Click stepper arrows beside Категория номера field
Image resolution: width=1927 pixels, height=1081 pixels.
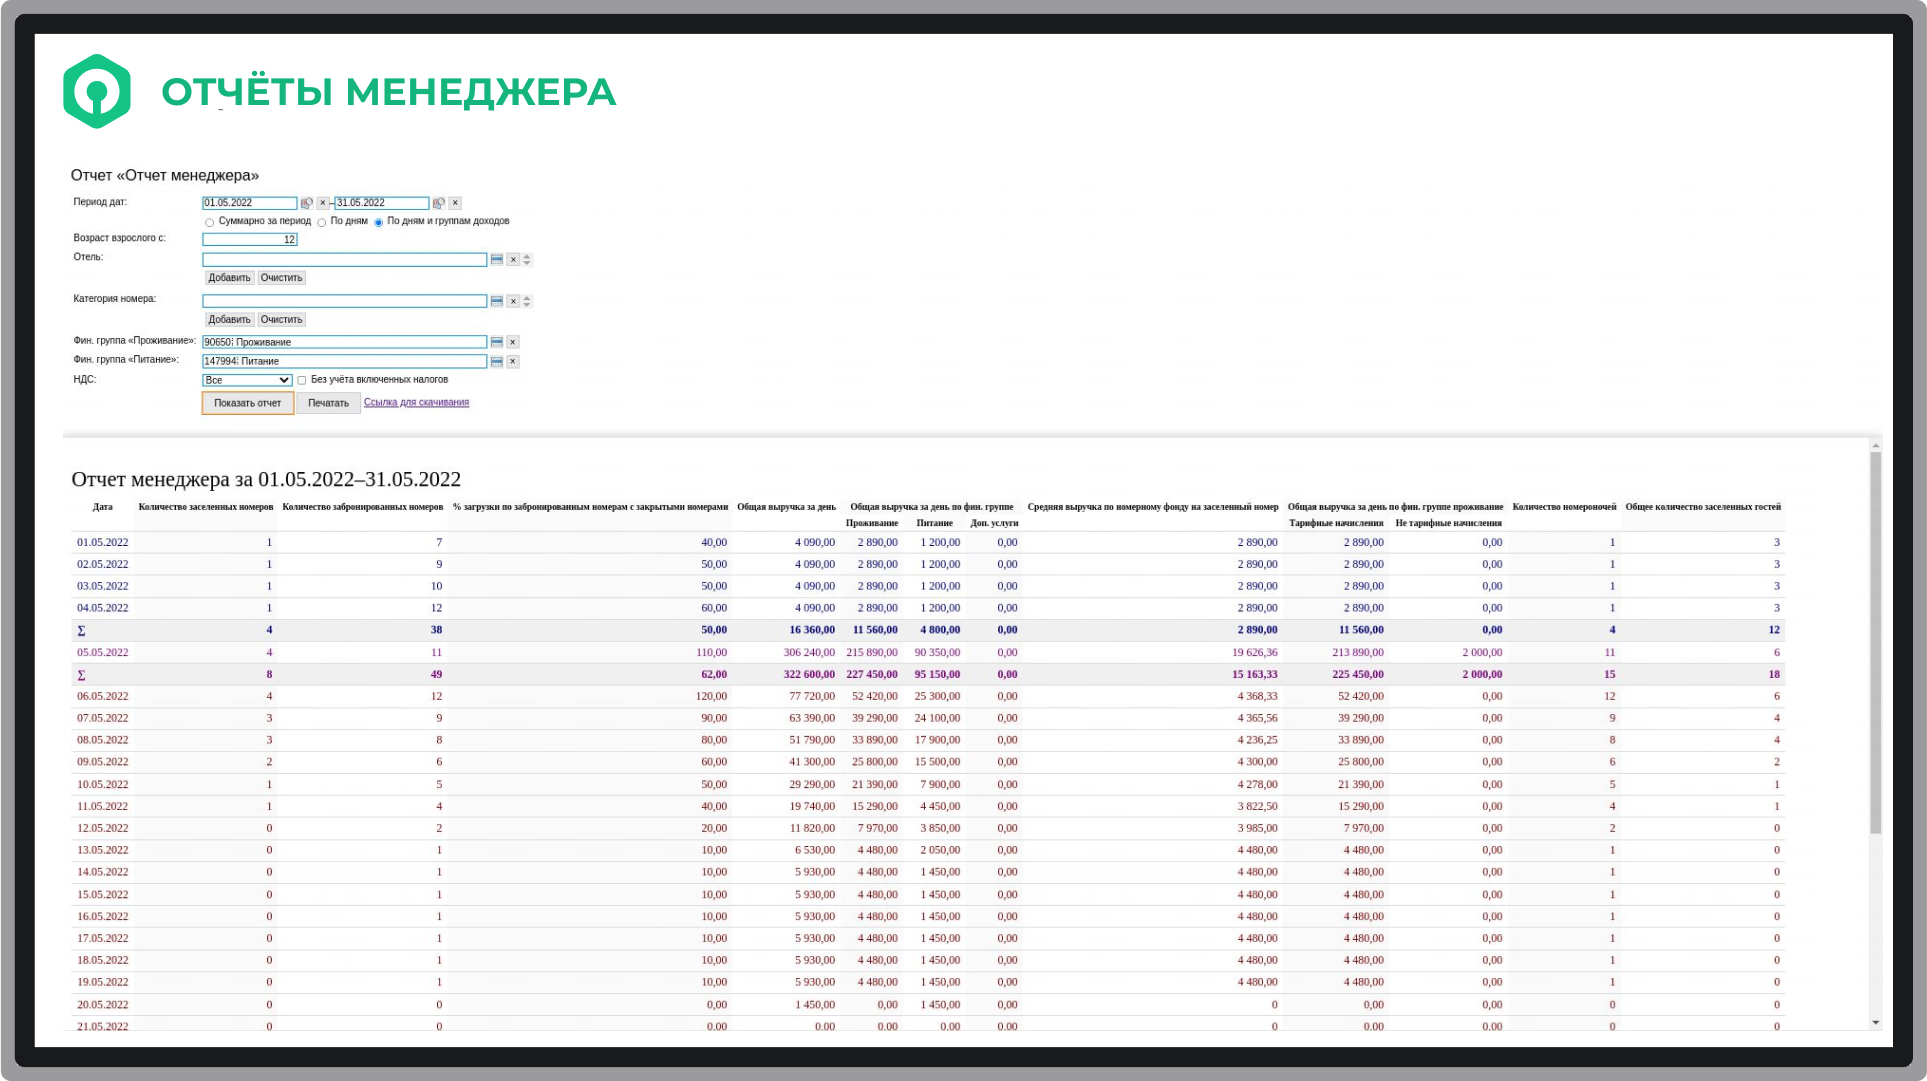[527, 301]
